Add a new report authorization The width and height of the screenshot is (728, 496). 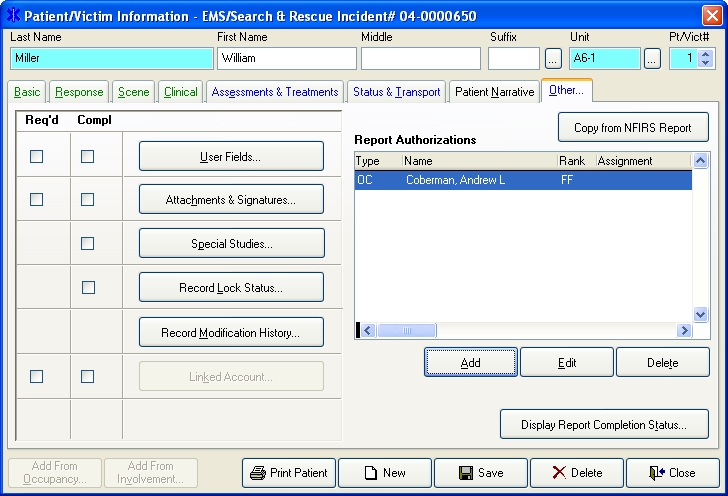[470, 363]
